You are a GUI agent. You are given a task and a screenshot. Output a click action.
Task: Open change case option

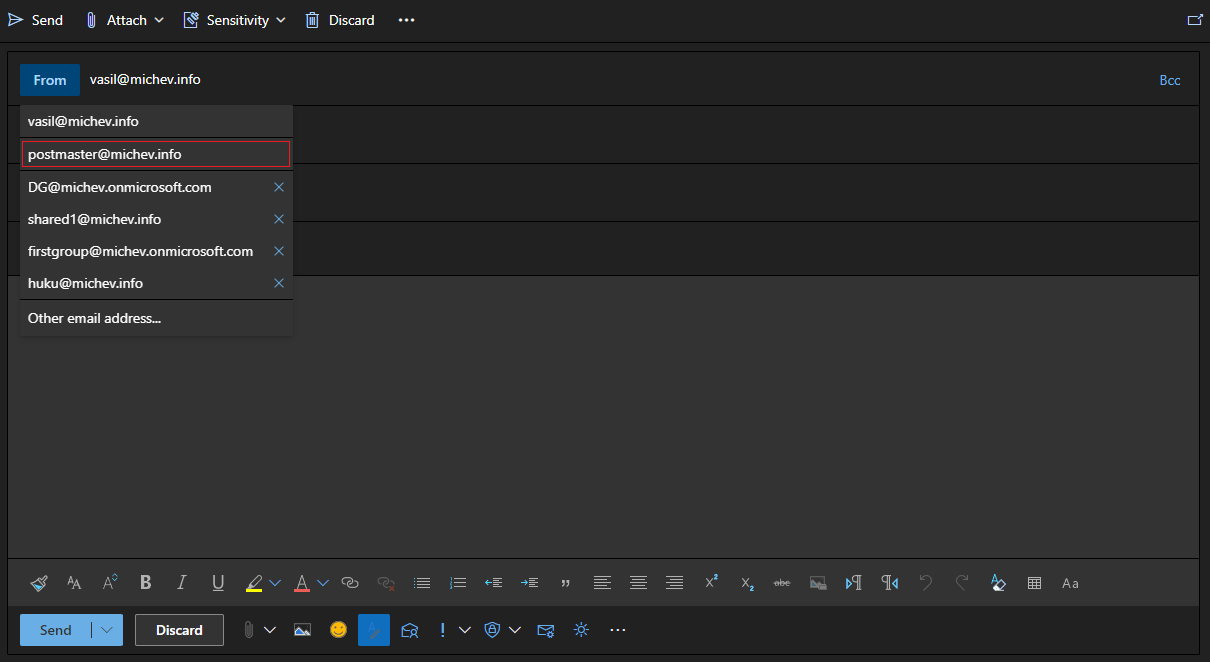(1070, 582)
